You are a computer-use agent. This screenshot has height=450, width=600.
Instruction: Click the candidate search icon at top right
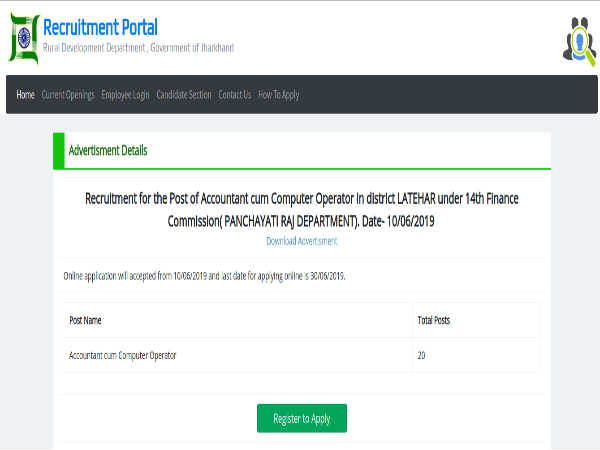point(579,40)
